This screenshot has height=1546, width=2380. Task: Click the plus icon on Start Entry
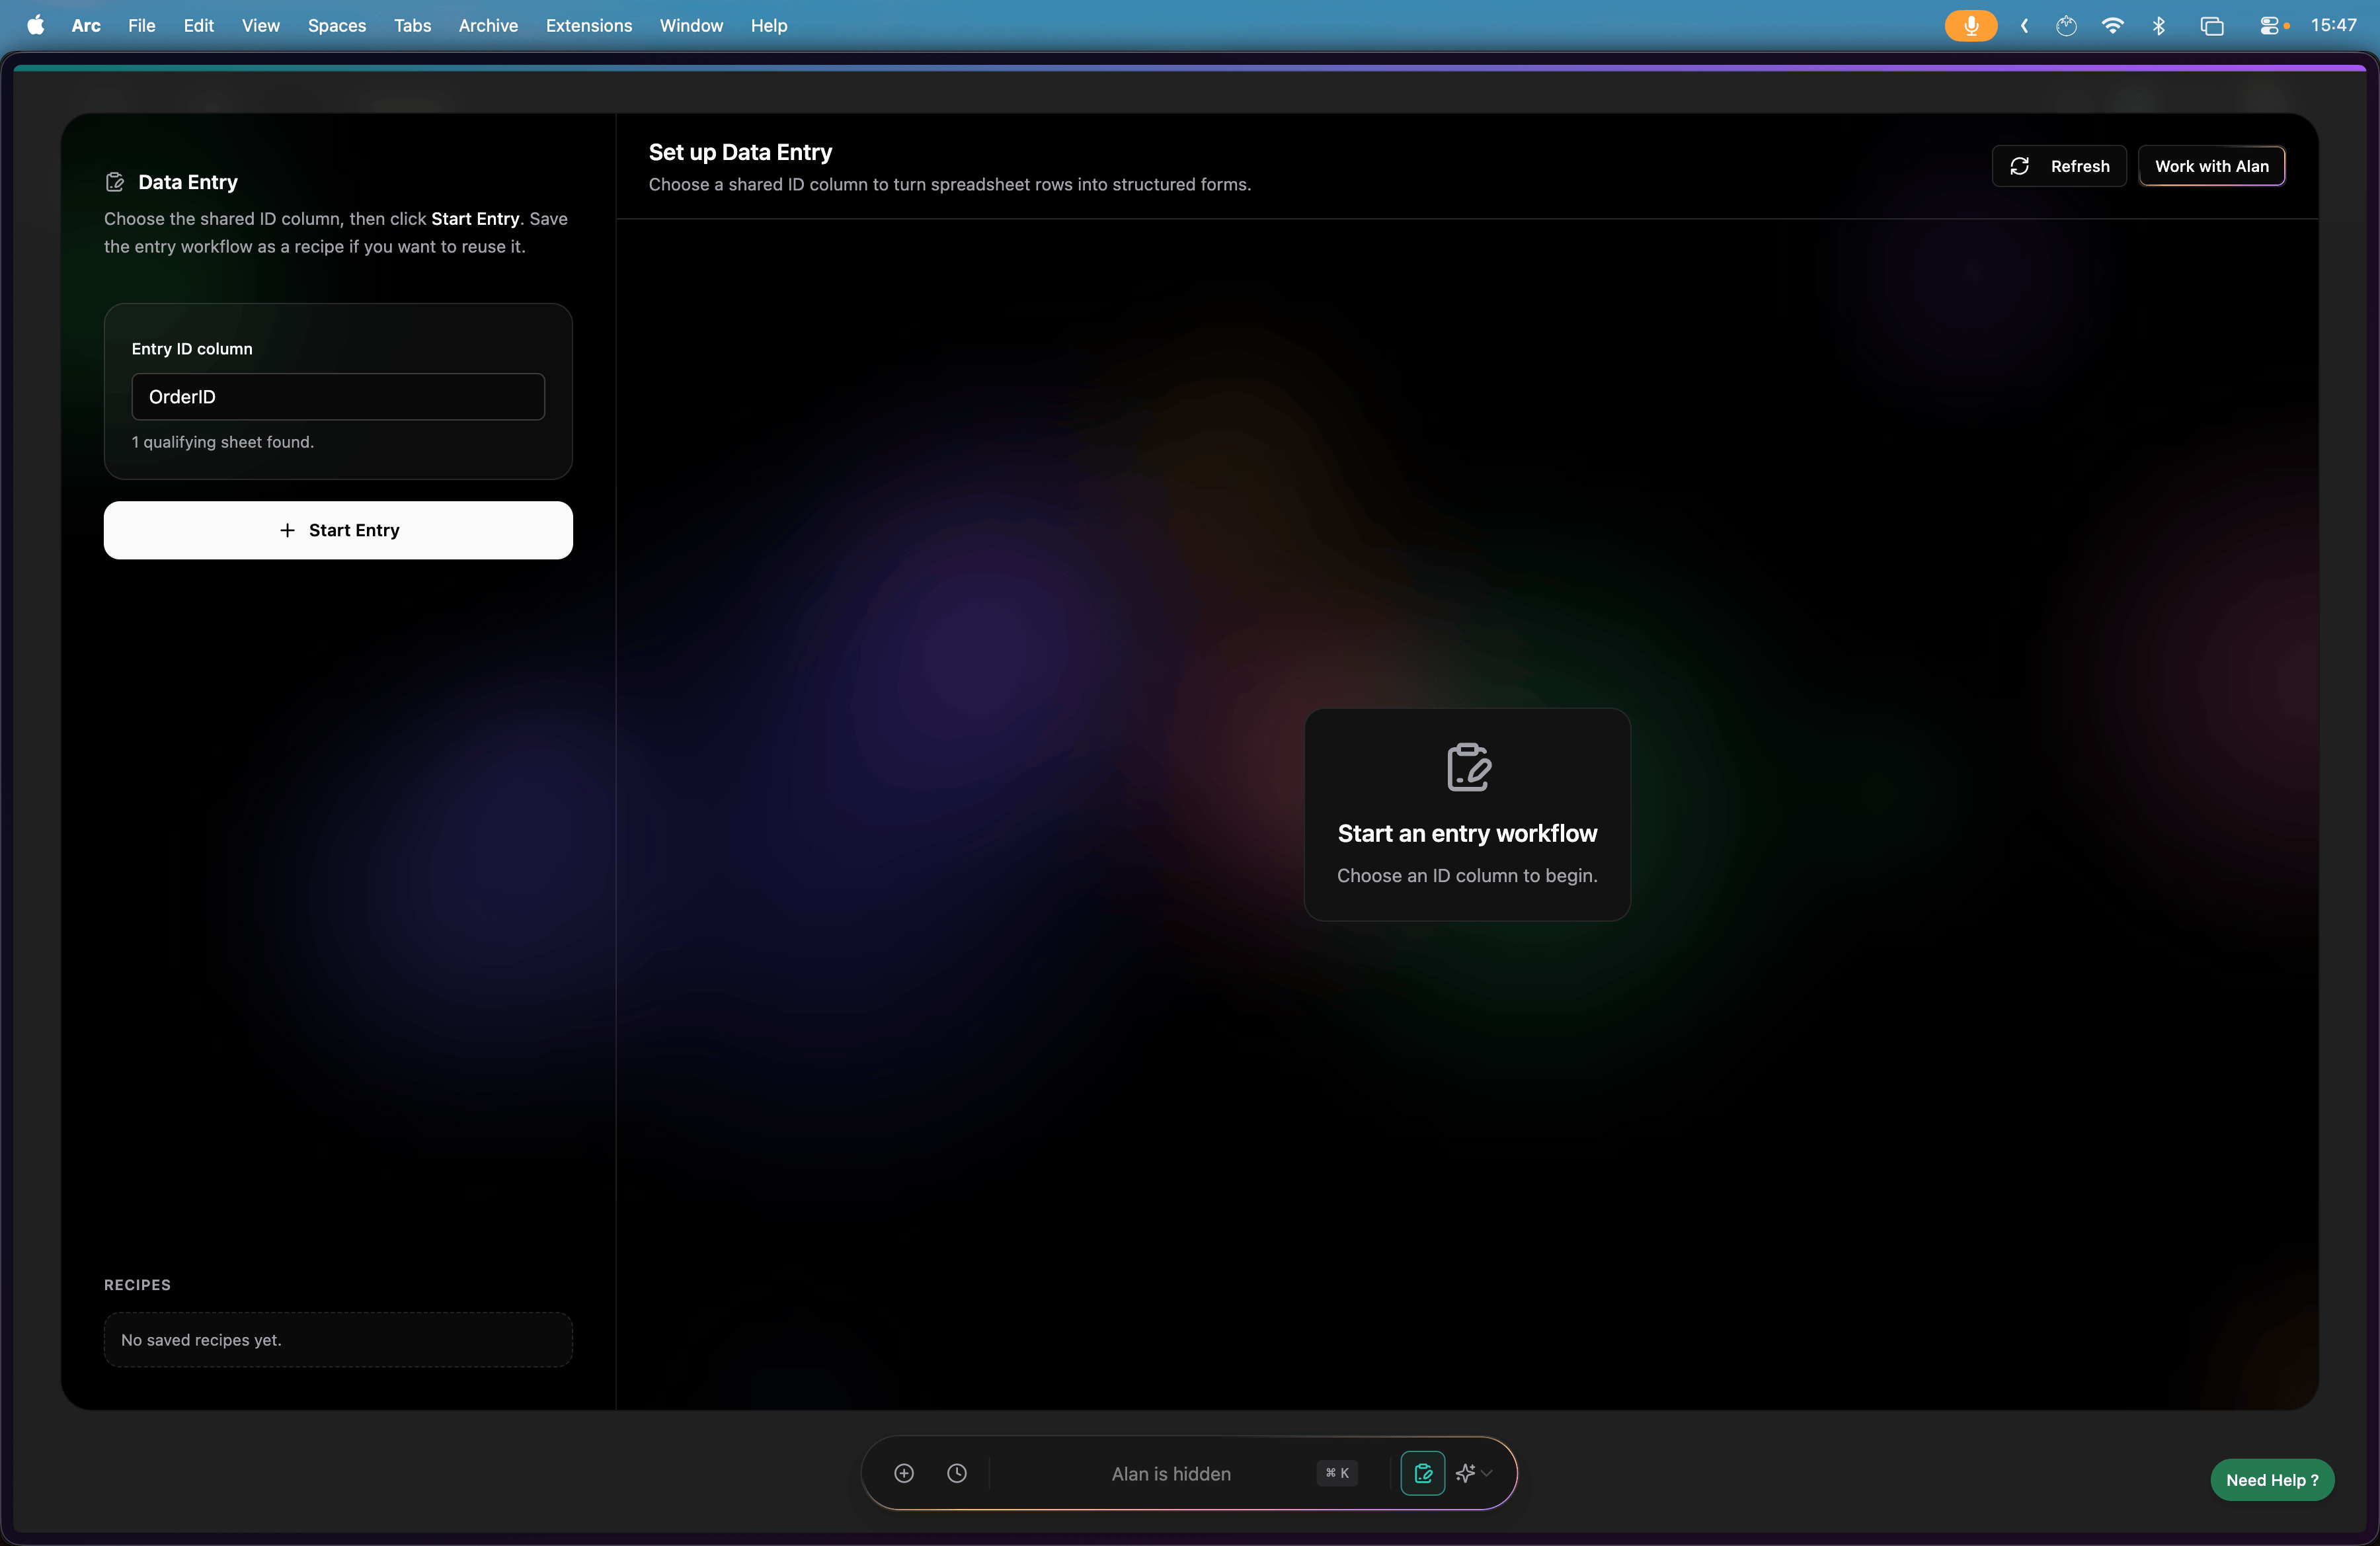287,530
